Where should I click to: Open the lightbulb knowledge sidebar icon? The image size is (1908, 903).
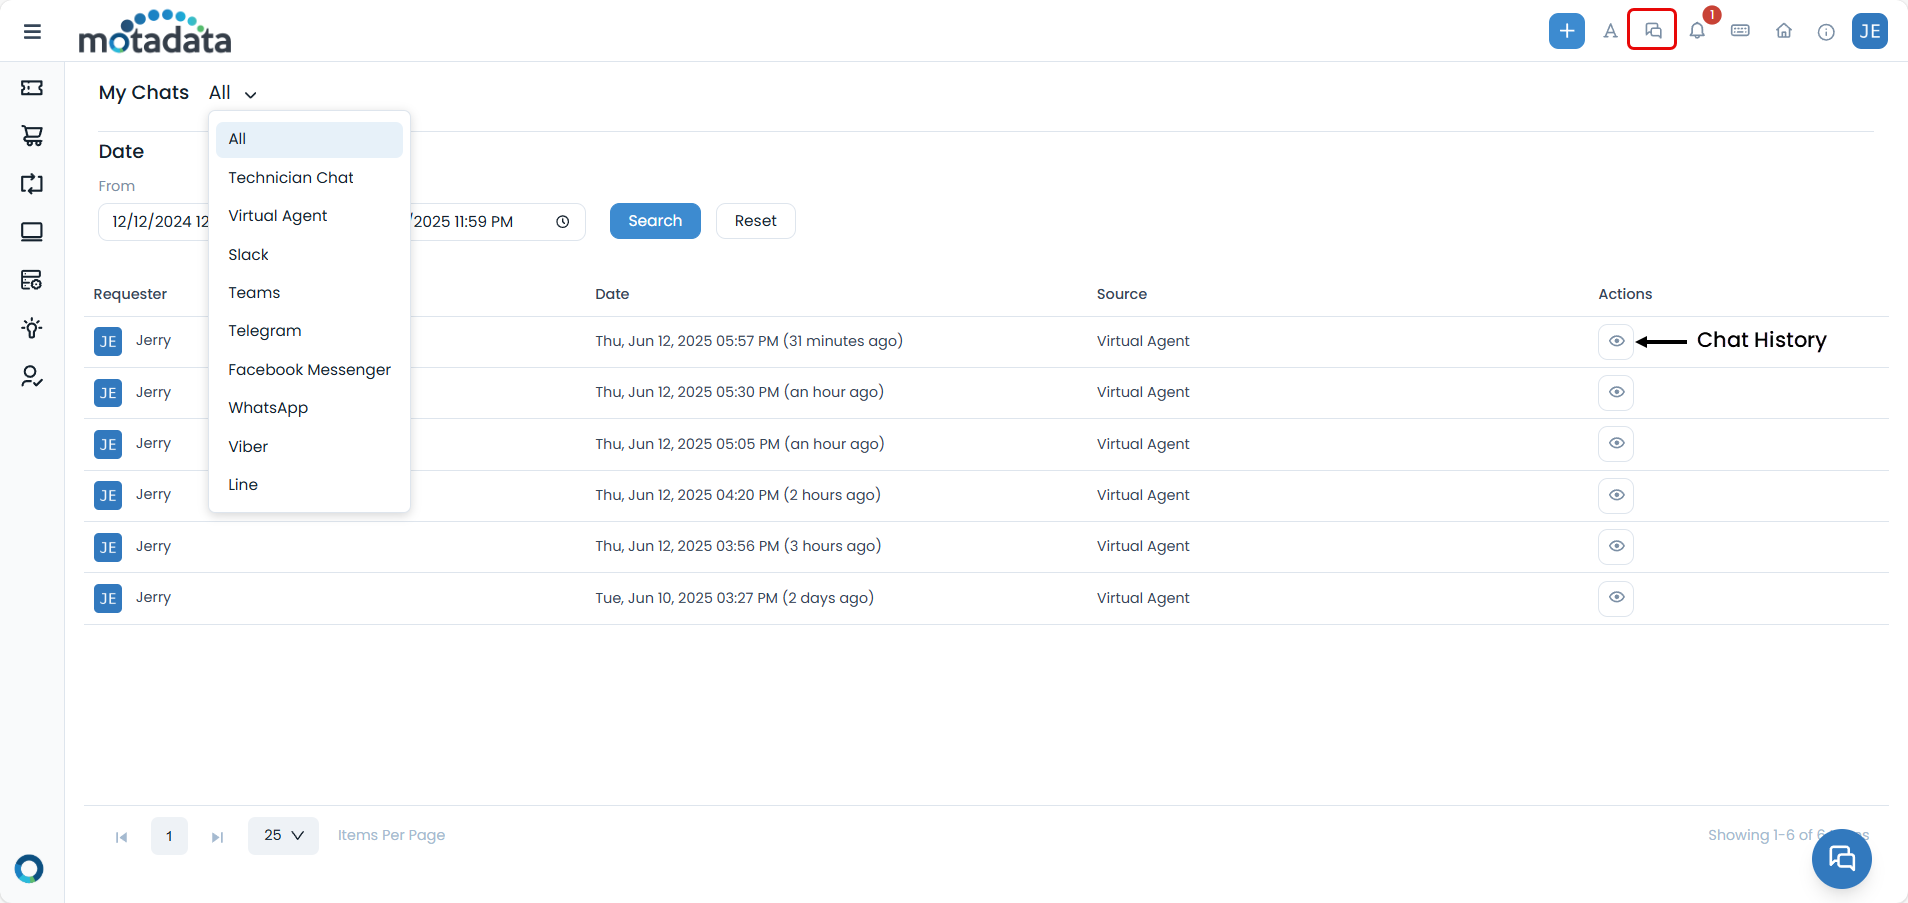pos(32,328)
